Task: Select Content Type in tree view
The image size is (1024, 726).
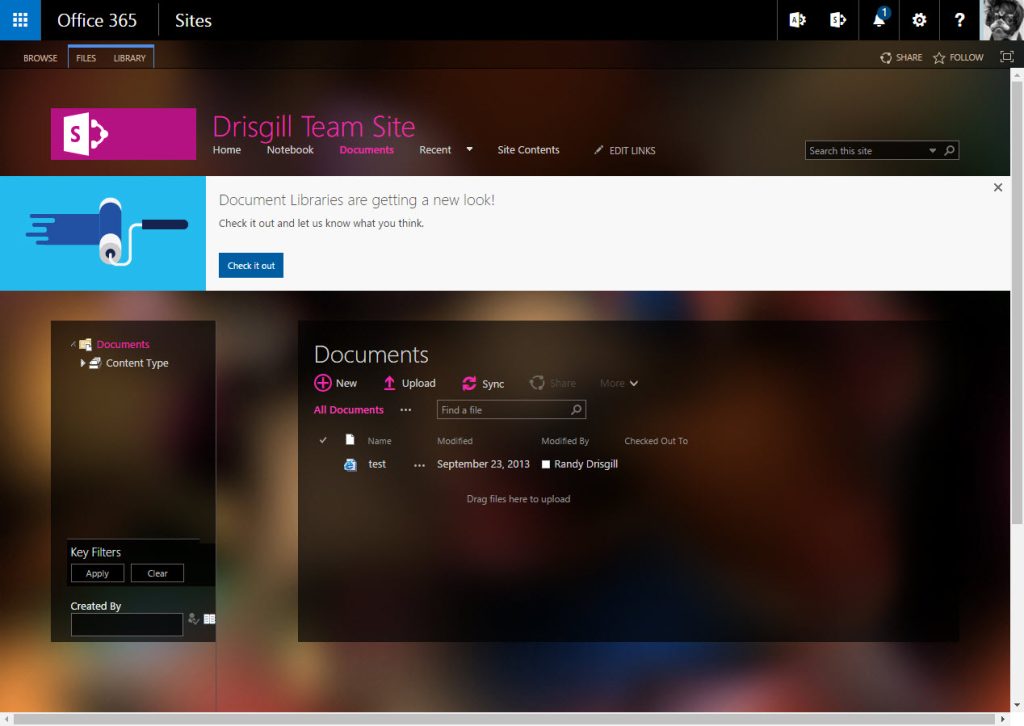Action: 137,363
